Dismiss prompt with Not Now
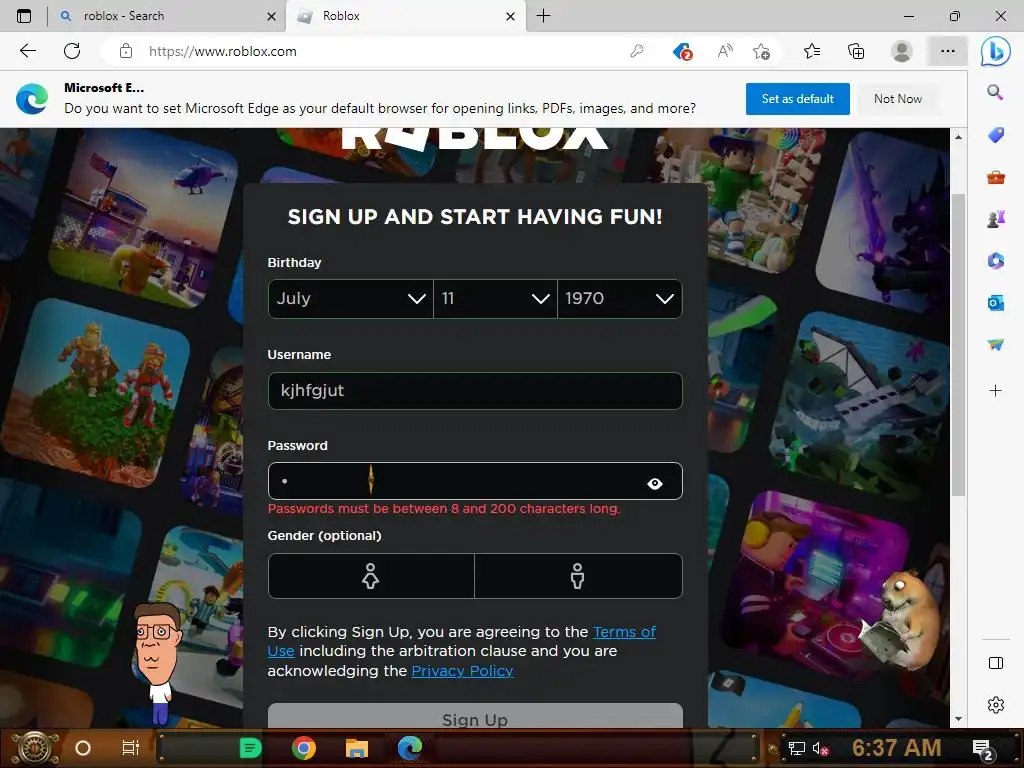 point(898,99)
